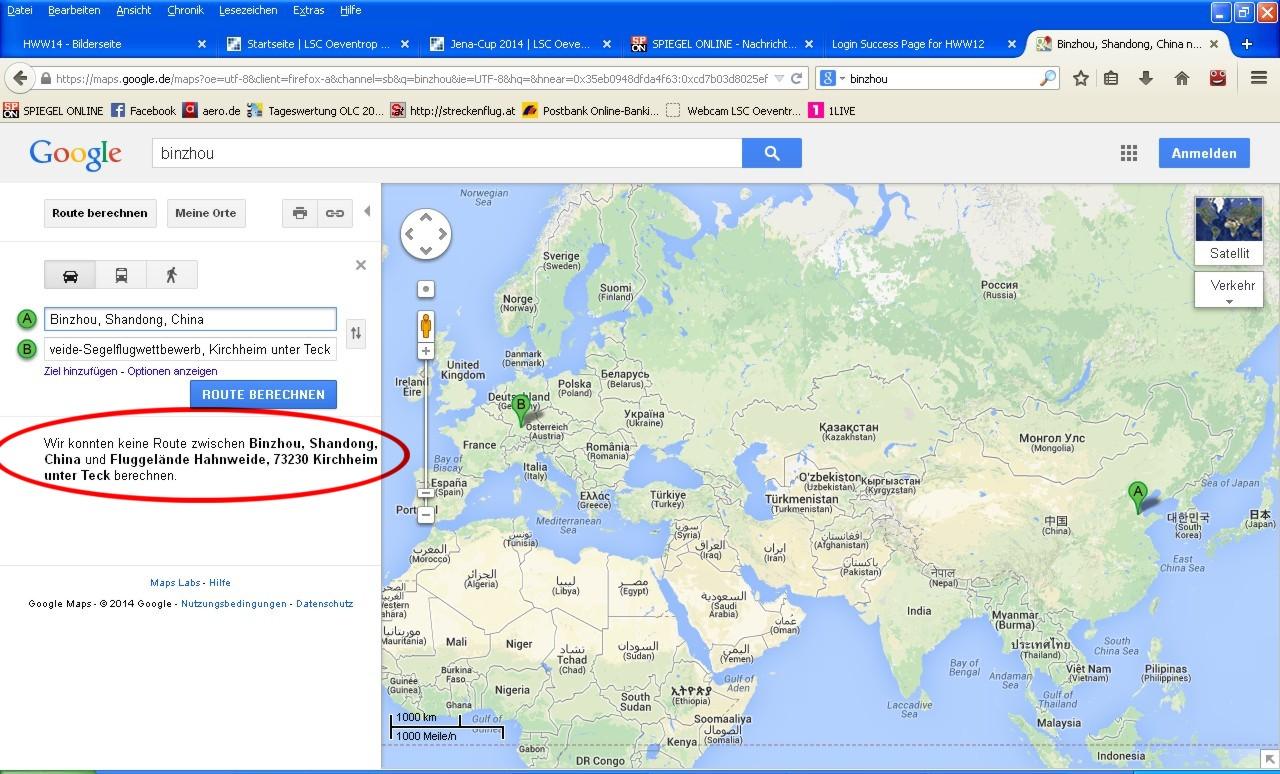Click the Google apps grid icon
Screen dimensions: 1280x774
[x=1129, y=153]
